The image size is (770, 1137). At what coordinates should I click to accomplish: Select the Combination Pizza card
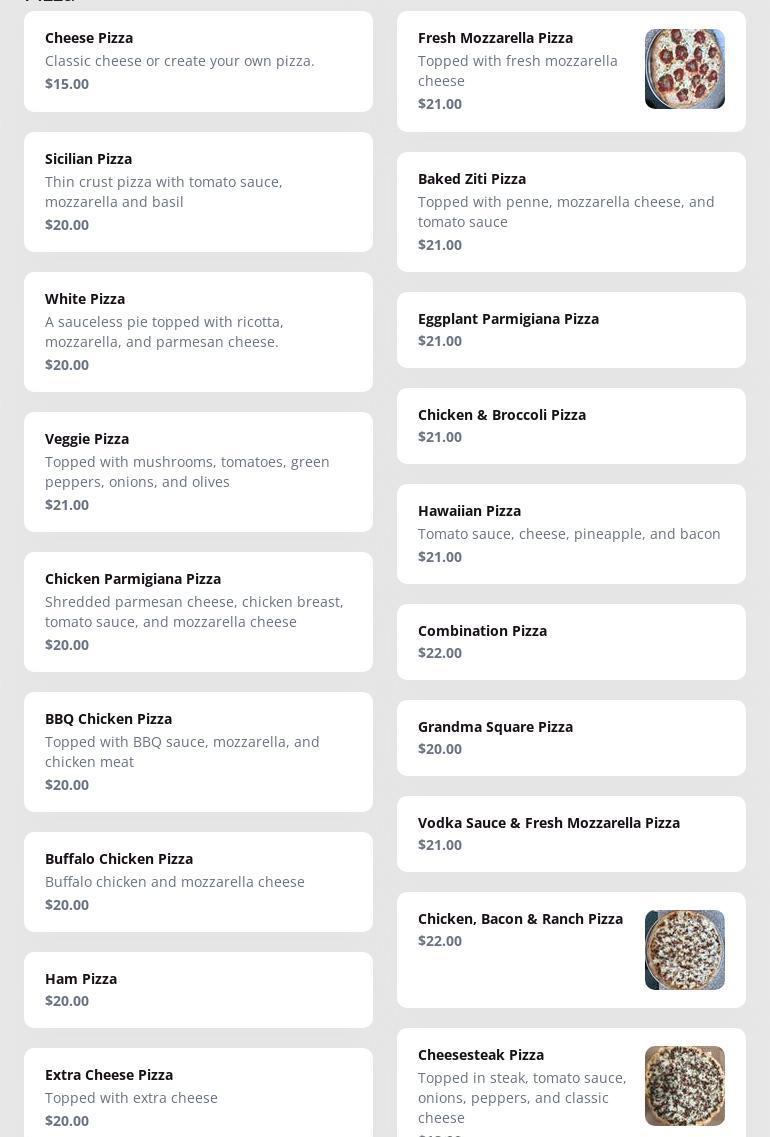coord(571,642)
